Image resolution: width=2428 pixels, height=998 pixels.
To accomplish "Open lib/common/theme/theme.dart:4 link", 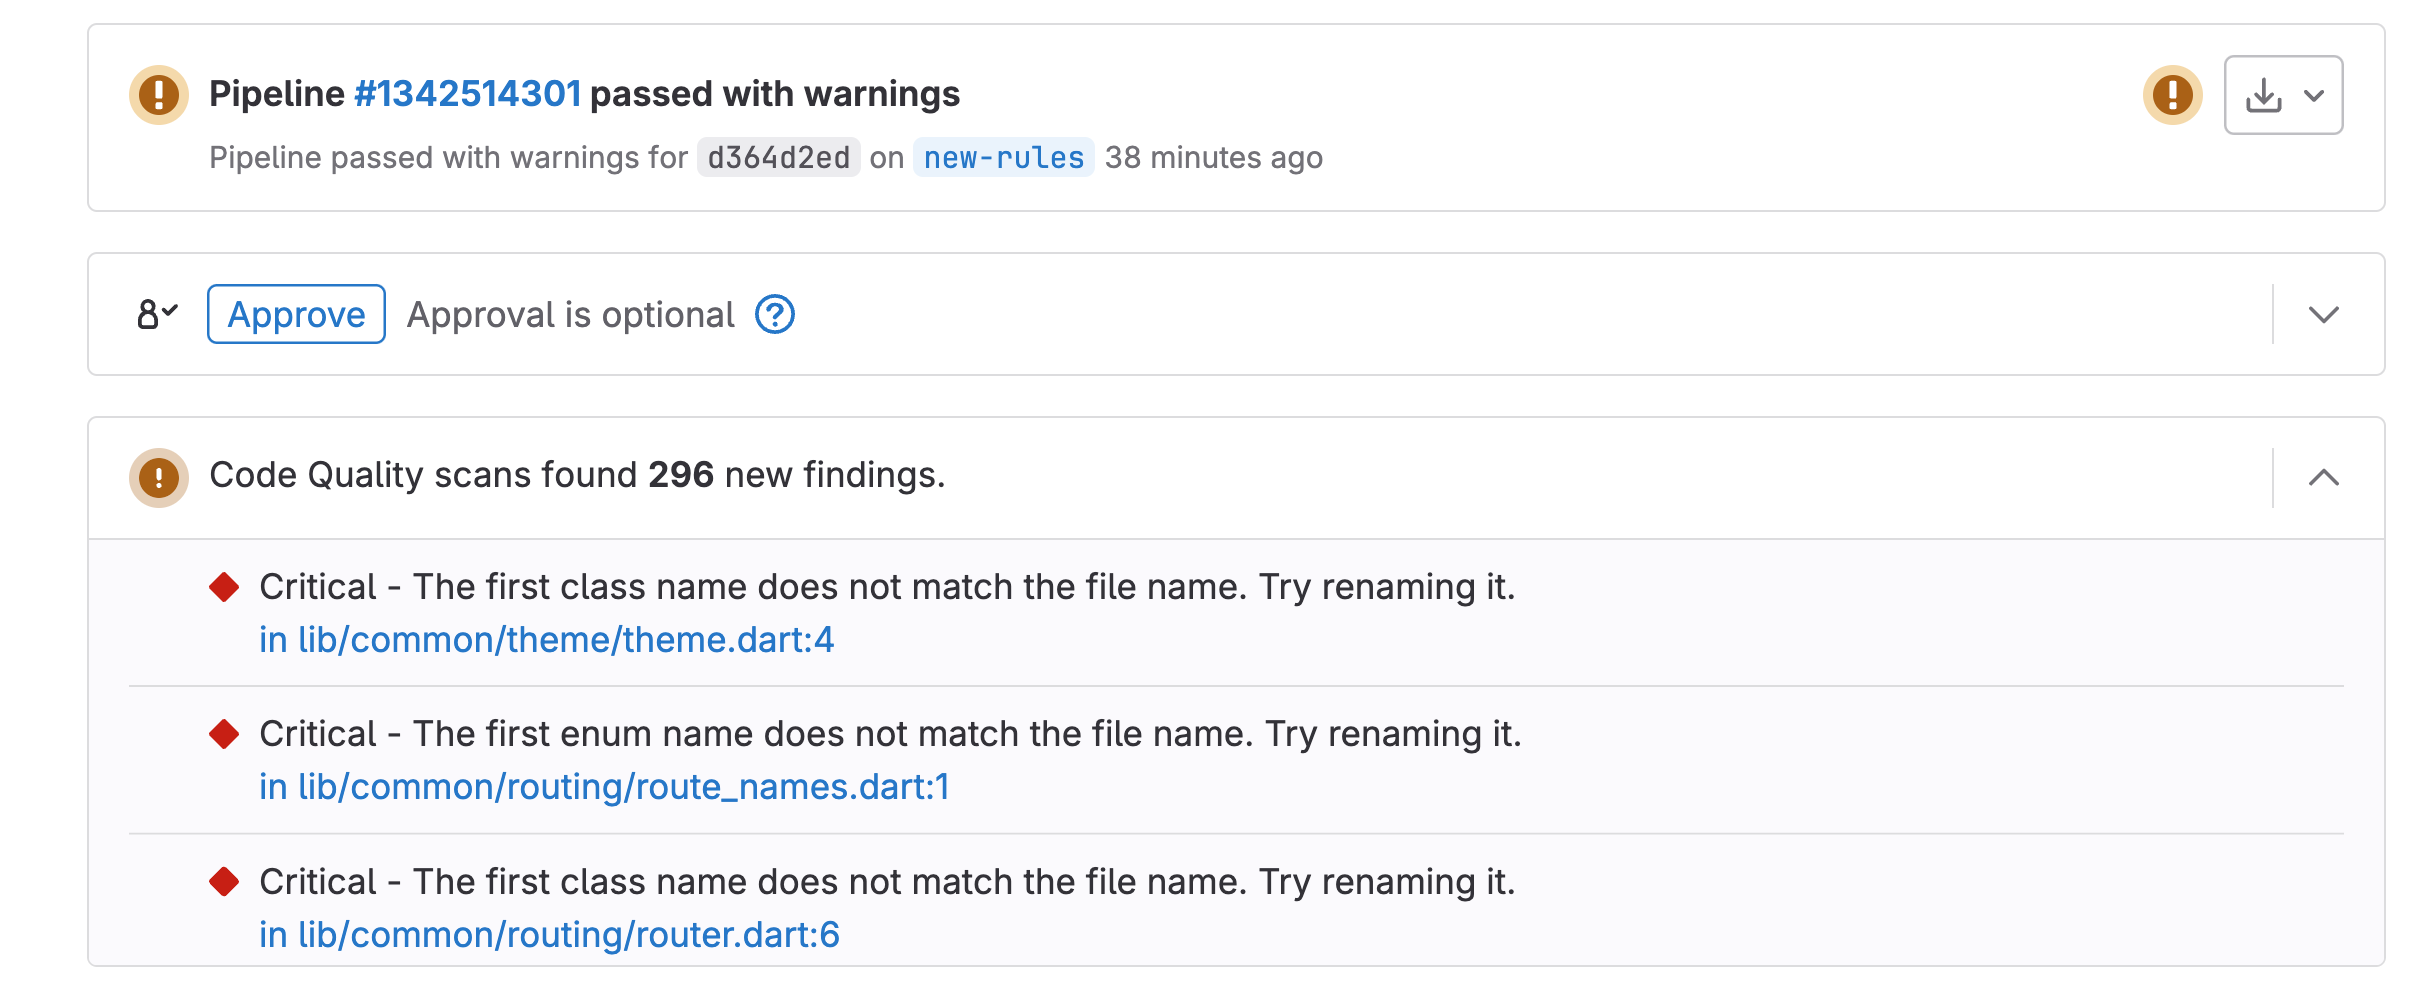I will coord(546,640).
